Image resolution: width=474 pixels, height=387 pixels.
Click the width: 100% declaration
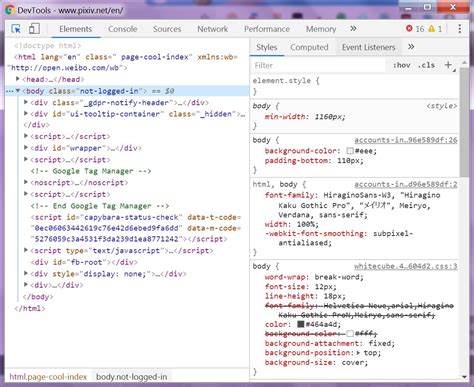coord(292,224)
